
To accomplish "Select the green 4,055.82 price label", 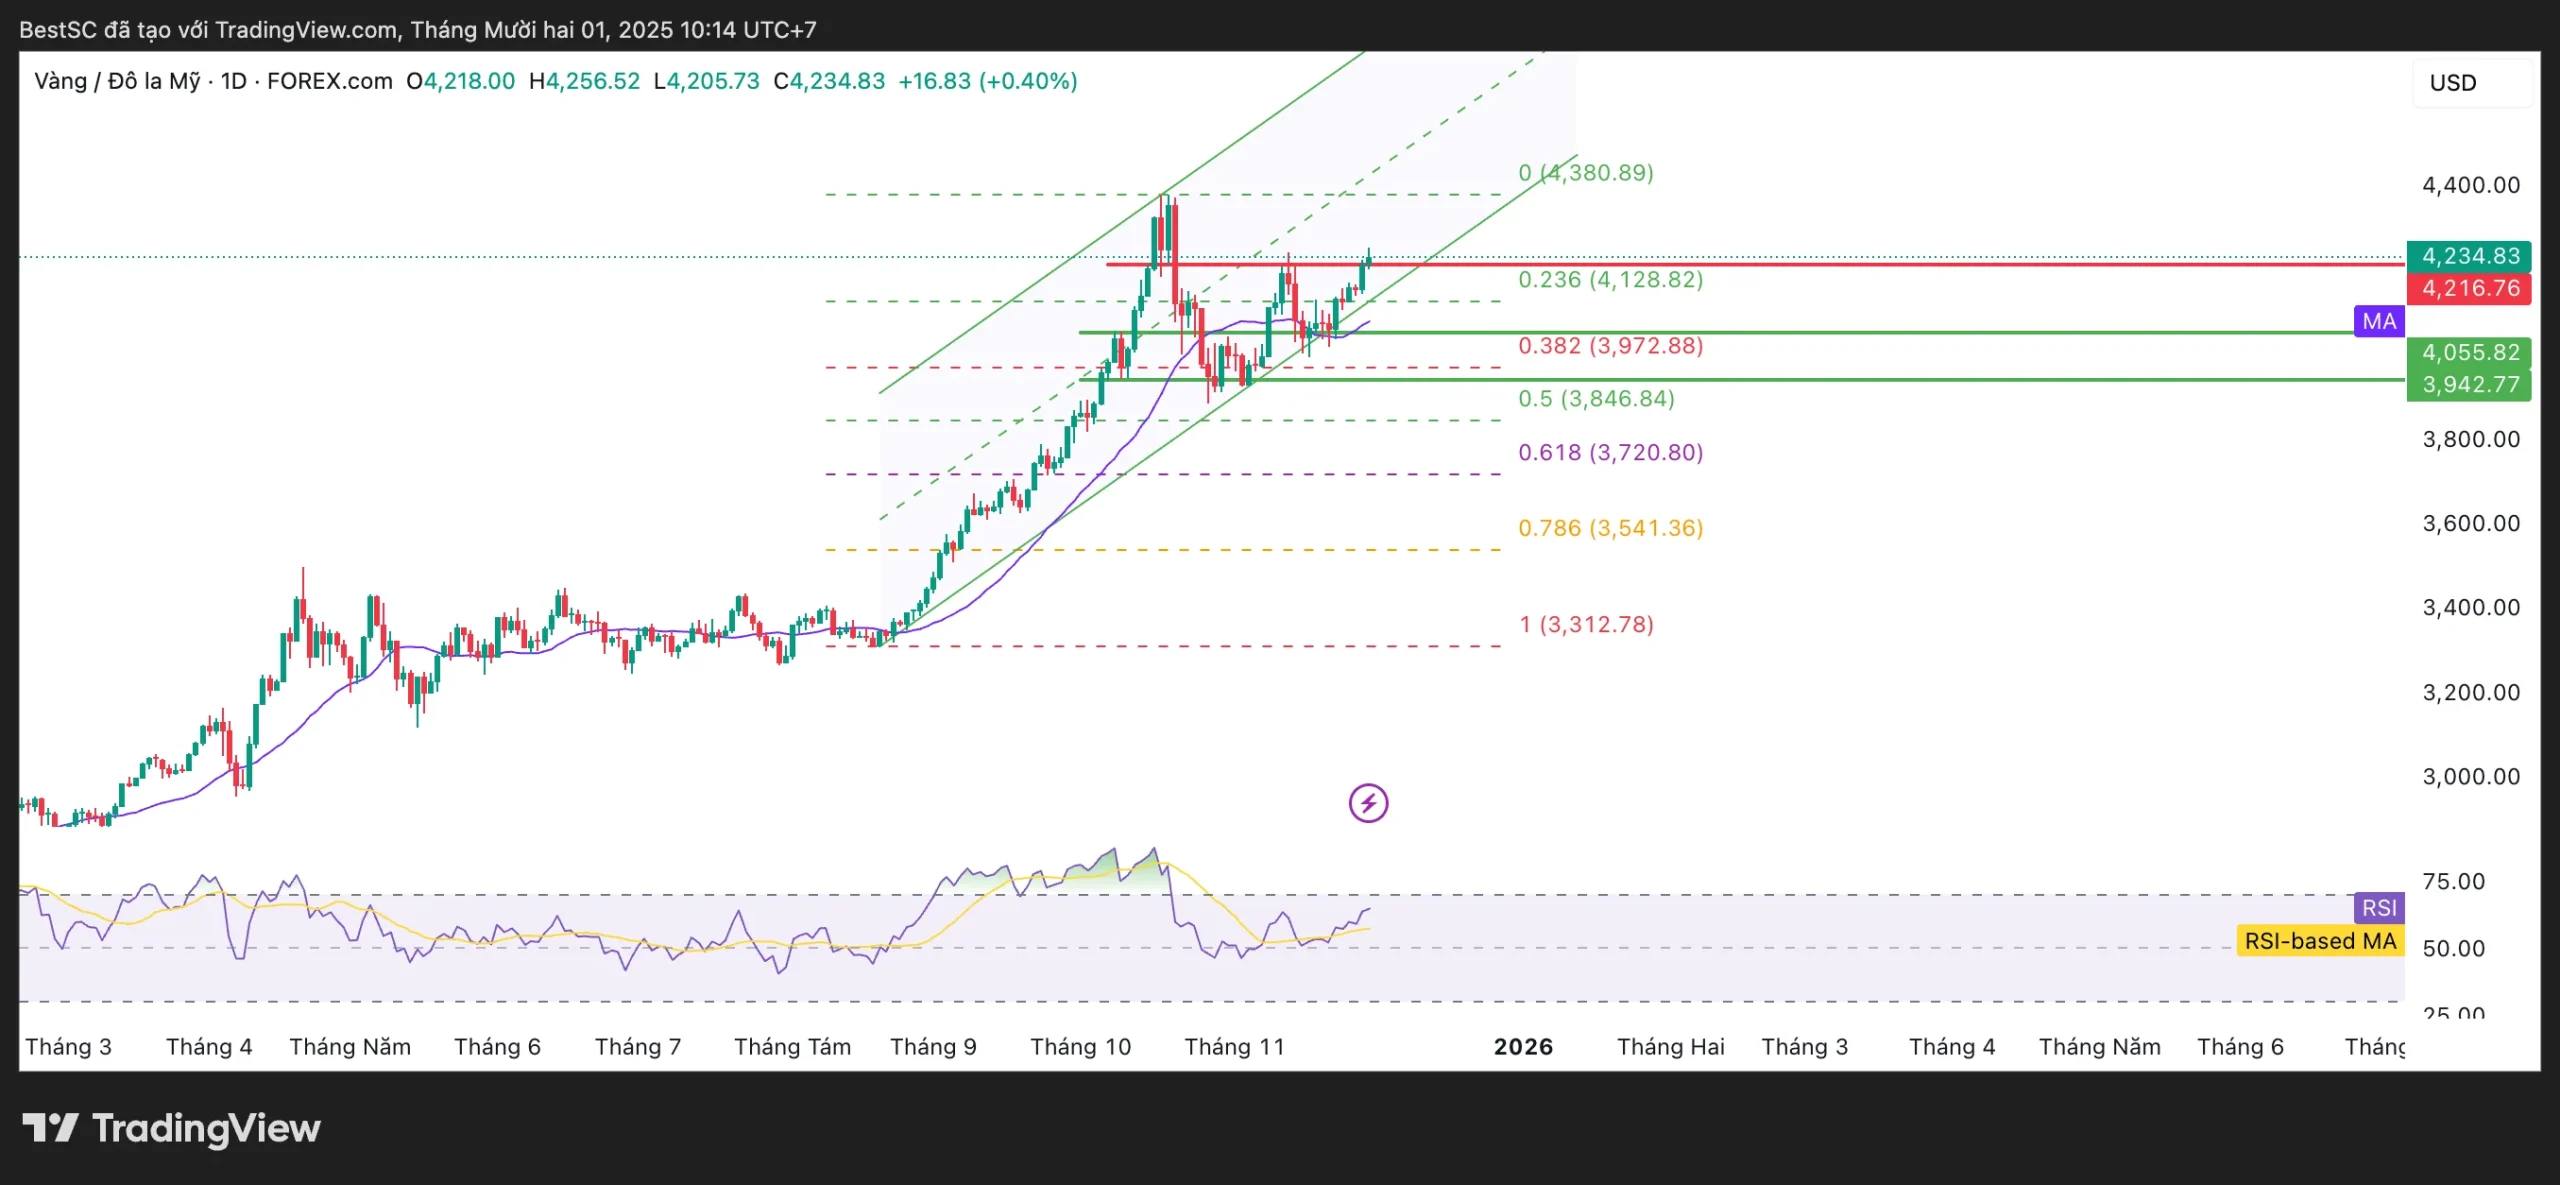I will (x=2468, y=352).
